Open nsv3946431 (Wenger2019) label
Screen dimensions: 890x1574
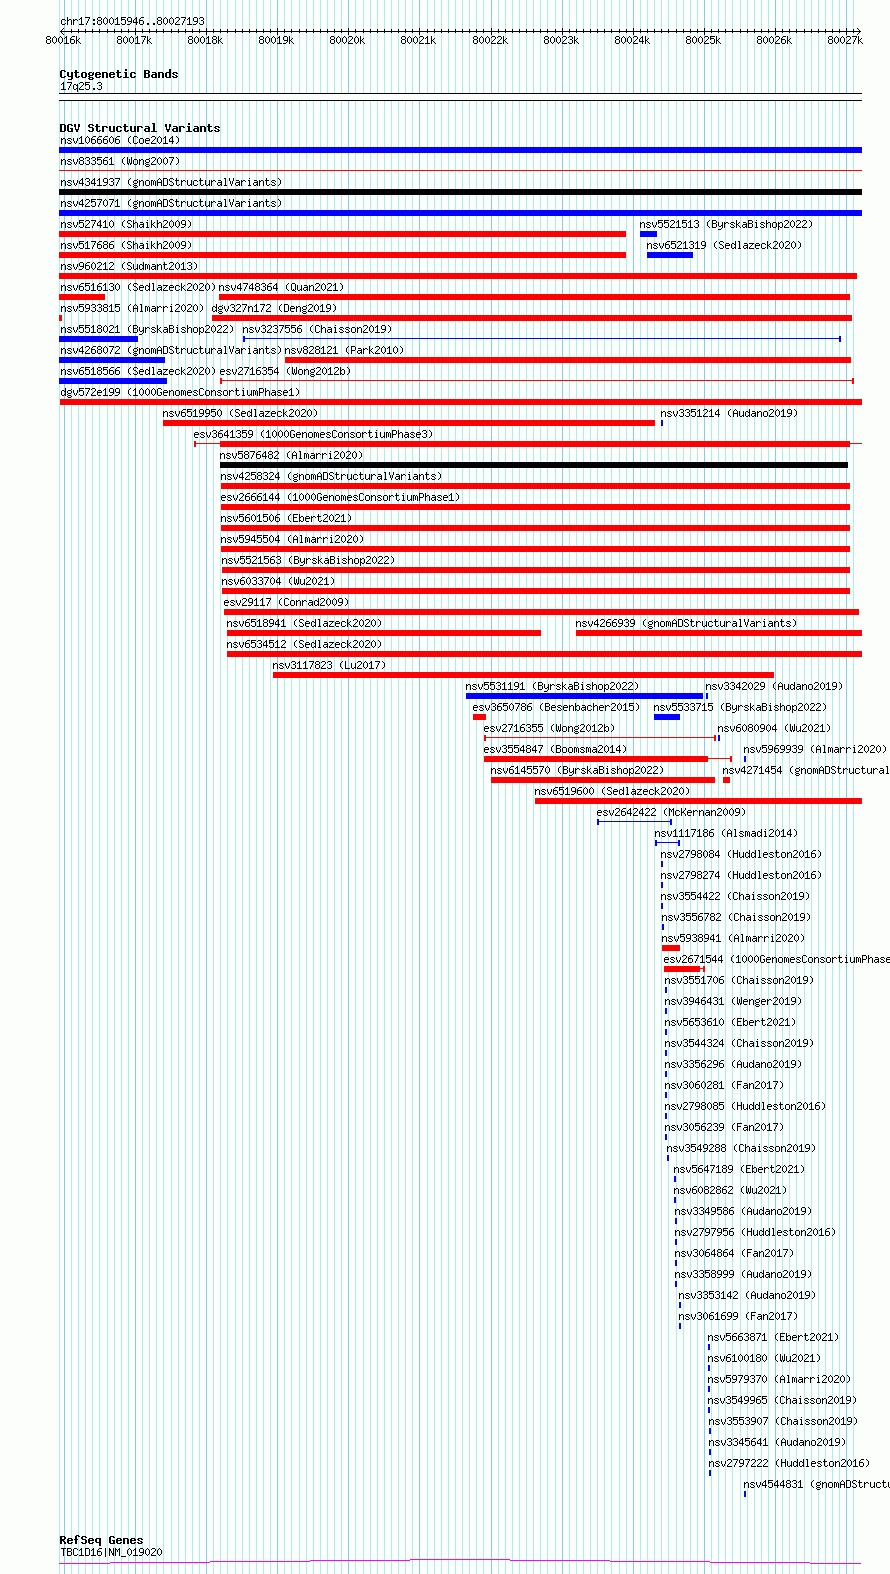[733, 1001]
